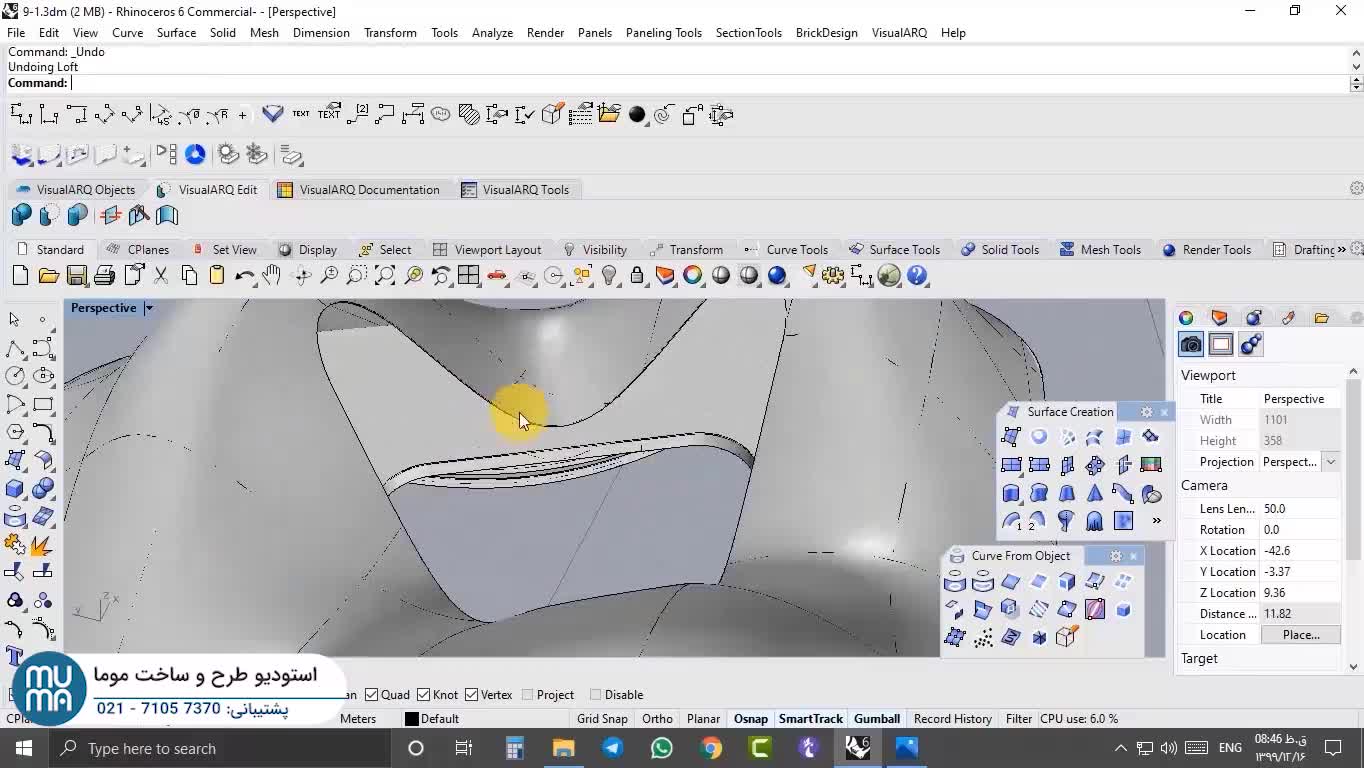This screenshot has width=1364, height=768.
Task: Open the Help question mark icon
Action: click(917, 276)
